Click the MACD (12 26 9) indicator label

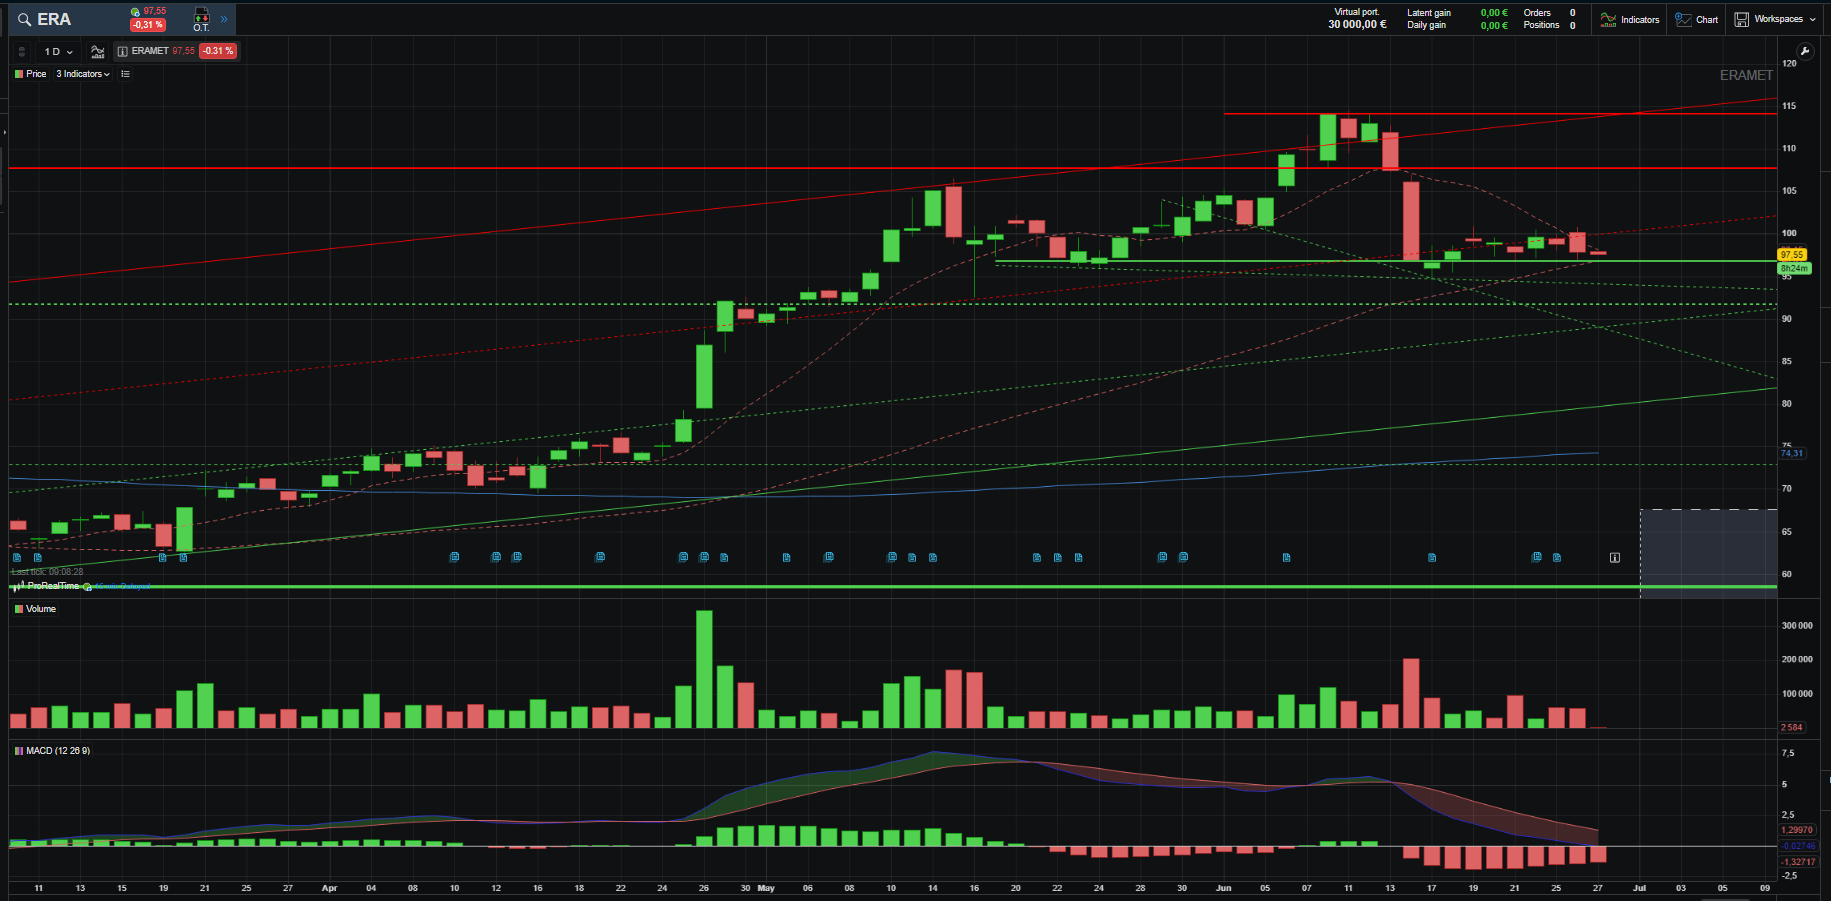(57, 751)
